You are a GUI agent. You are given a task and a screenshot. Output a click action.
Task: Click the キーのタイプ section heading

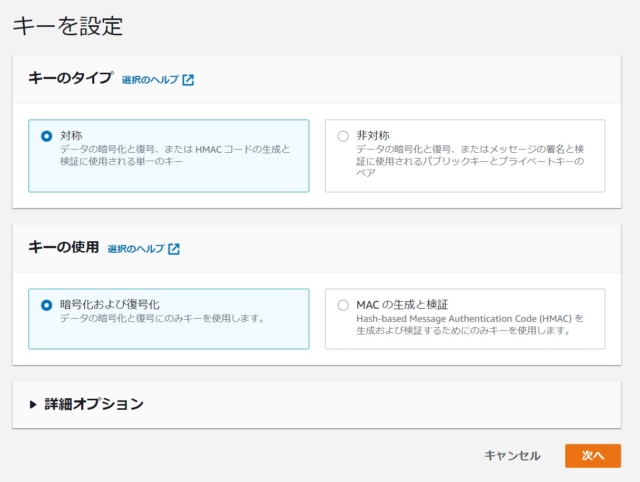(71, 78)
